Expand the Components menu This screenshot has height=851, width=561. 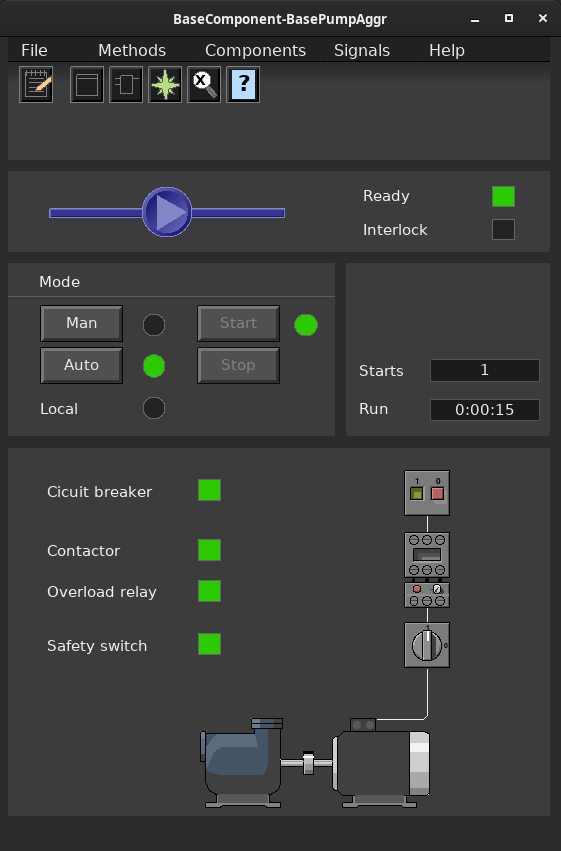pos(255,50)
